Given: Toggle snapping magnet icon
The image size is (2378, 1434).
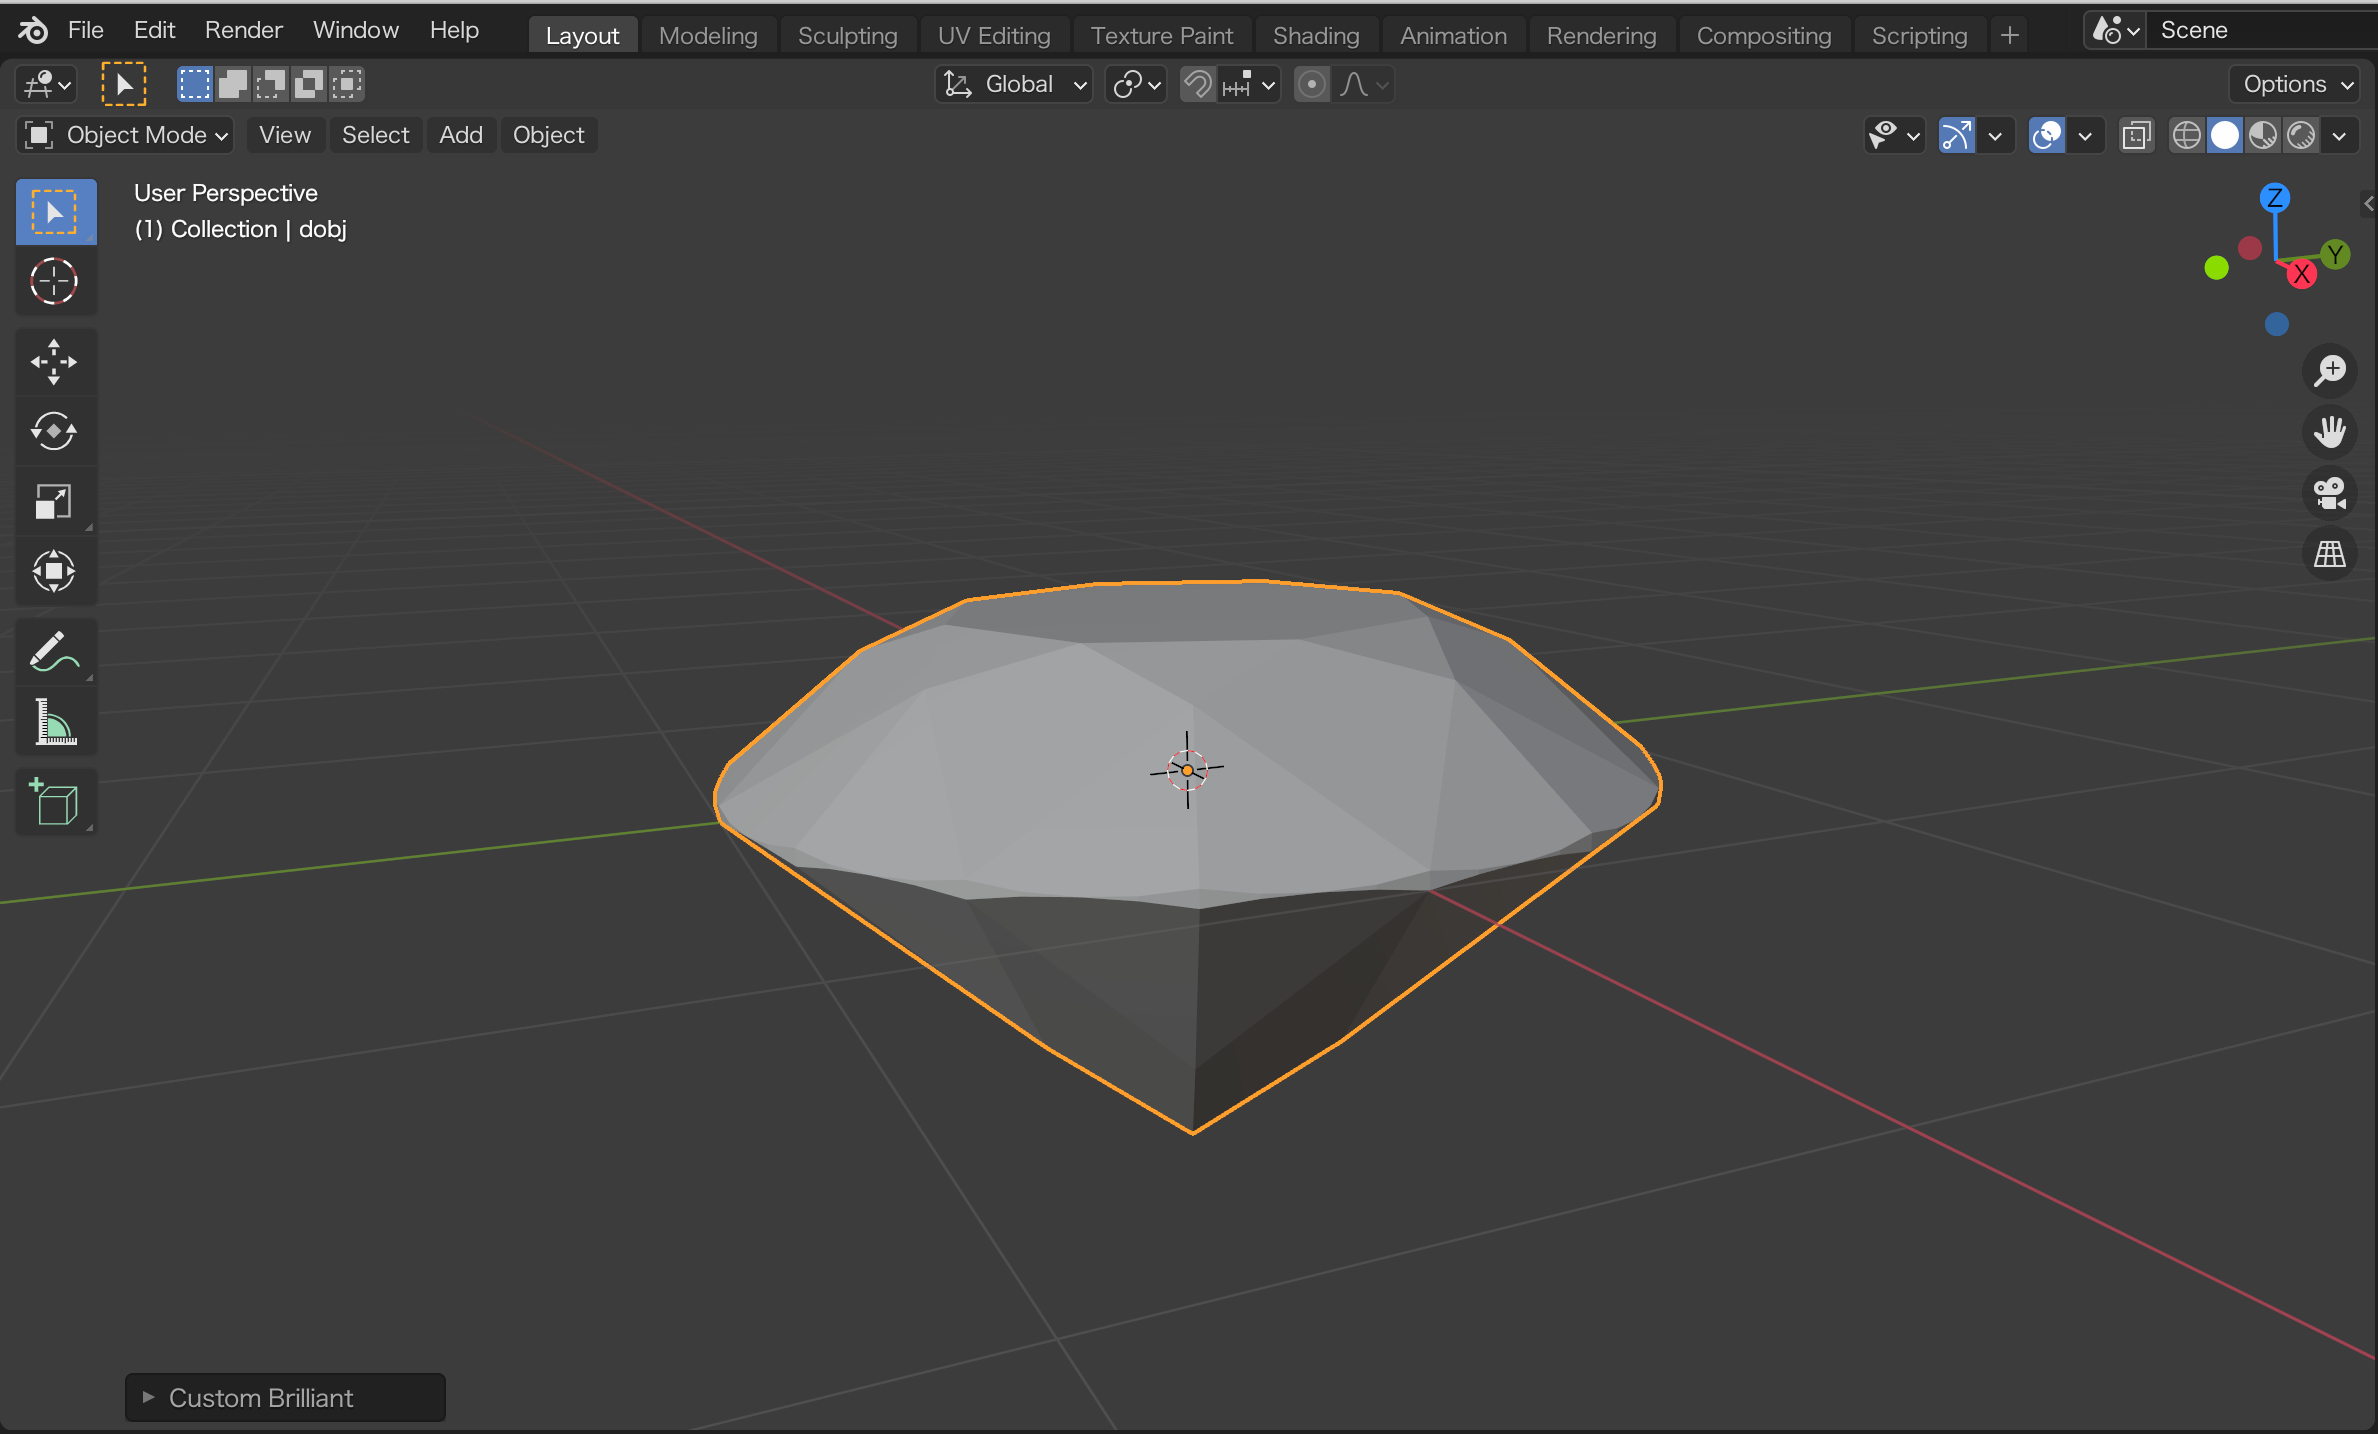Looking at the screenshot, I should tap(1197, 85).
